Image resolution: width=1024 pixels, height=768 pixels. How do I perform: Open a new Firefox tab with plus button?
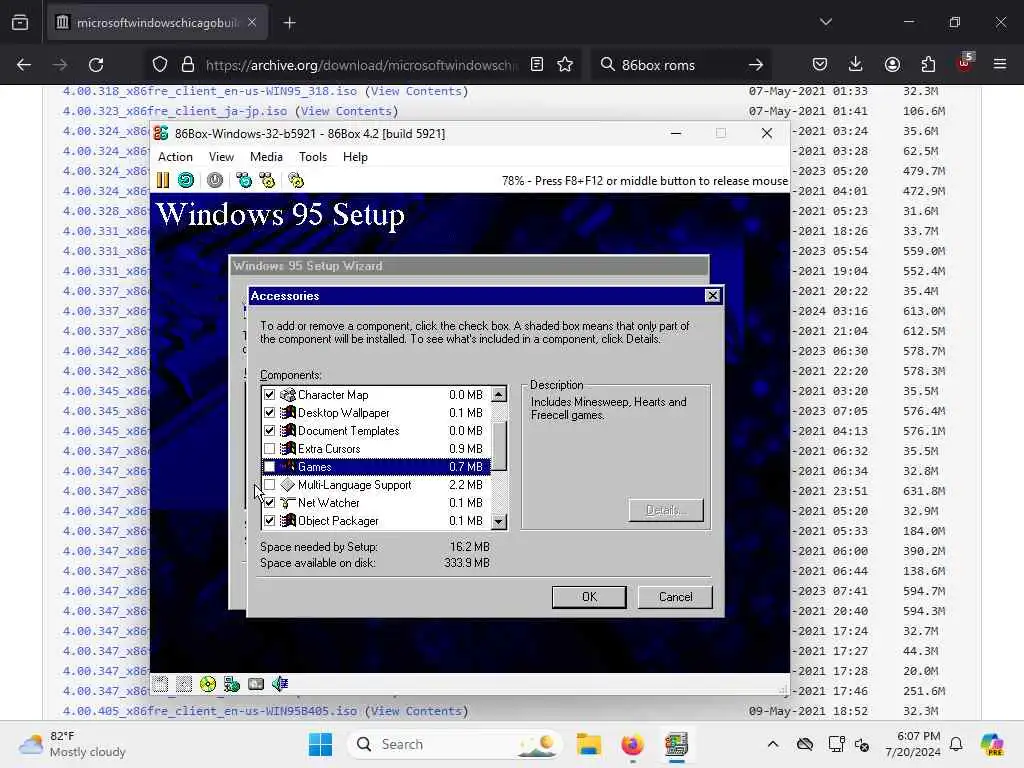[289, 23]
